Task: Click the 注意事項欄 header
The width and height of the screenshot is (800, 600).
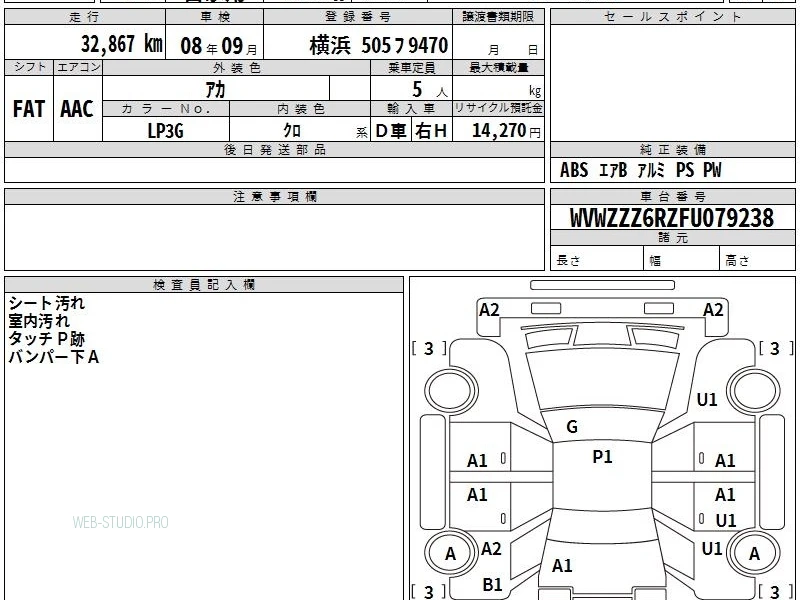Action: [x=274, y=196]
